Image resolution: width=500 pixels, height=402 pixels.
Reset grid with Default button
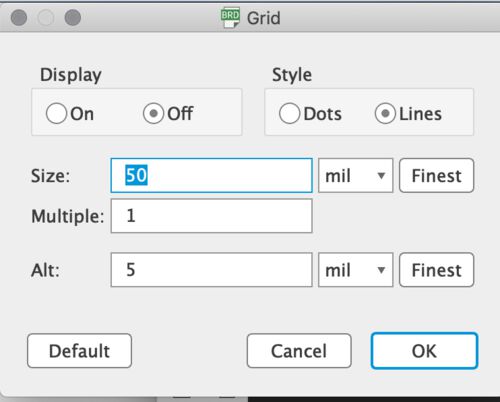(79, 351)
